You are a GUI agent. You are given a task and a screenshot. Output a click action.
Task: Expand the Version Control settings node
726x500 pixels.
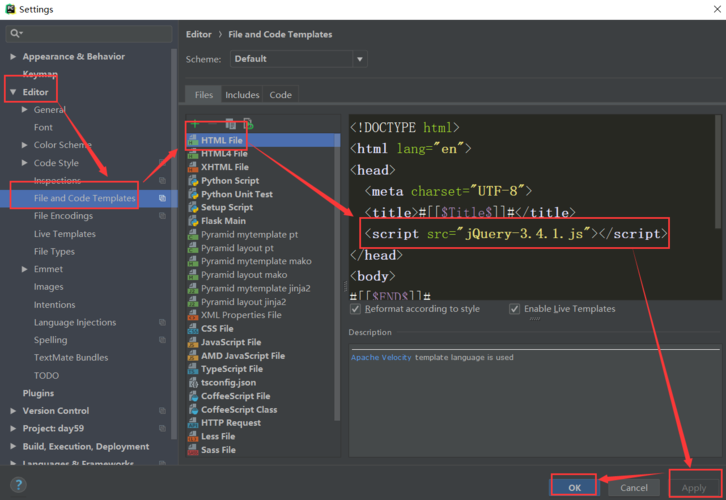[x=13, y=411]
